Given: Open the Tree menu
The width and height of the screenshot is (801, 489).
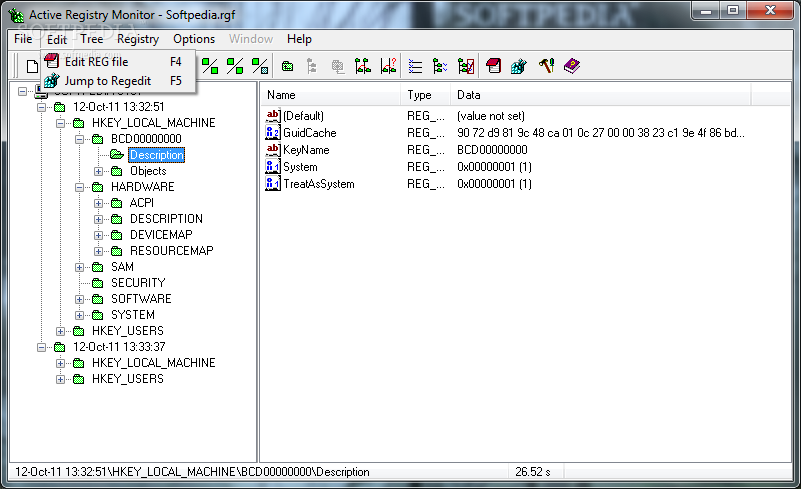Looking at the screenshot, I should click(x=92, y=39).
